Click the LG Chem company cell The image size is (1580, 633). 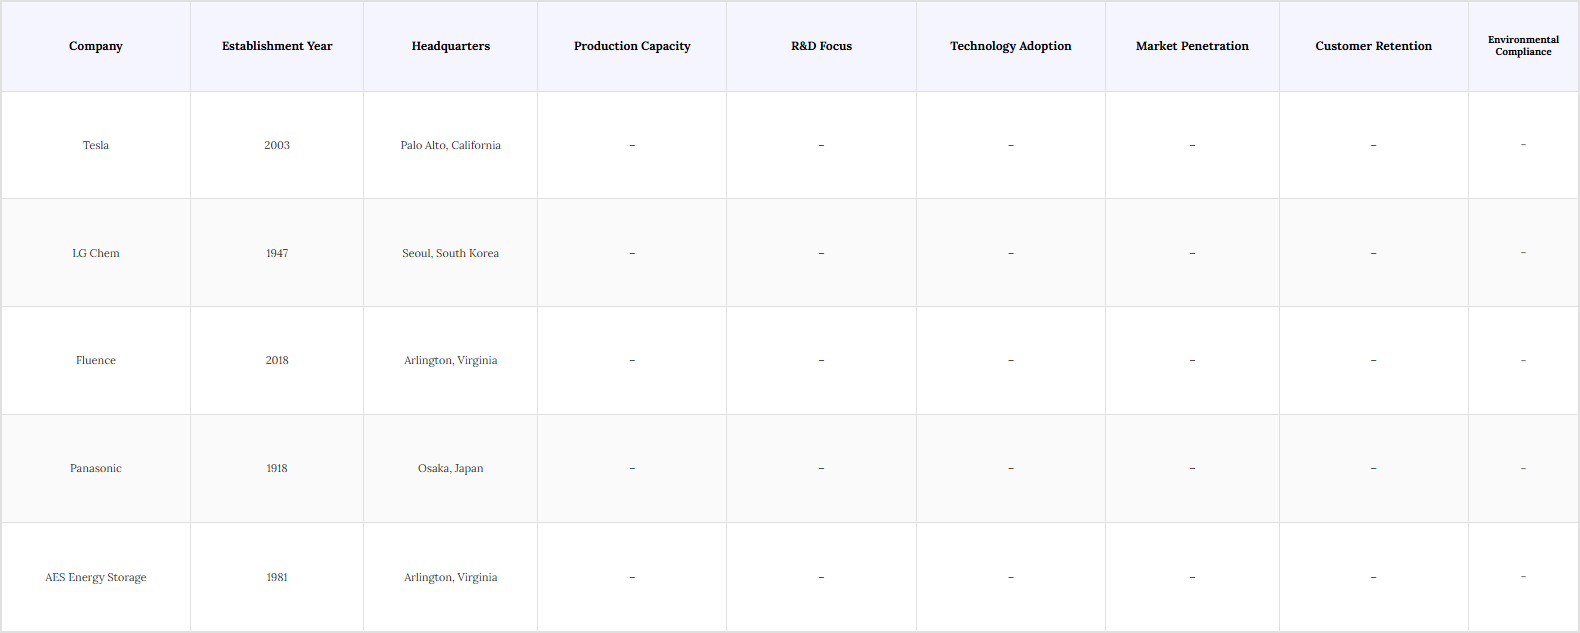point(96,253)
